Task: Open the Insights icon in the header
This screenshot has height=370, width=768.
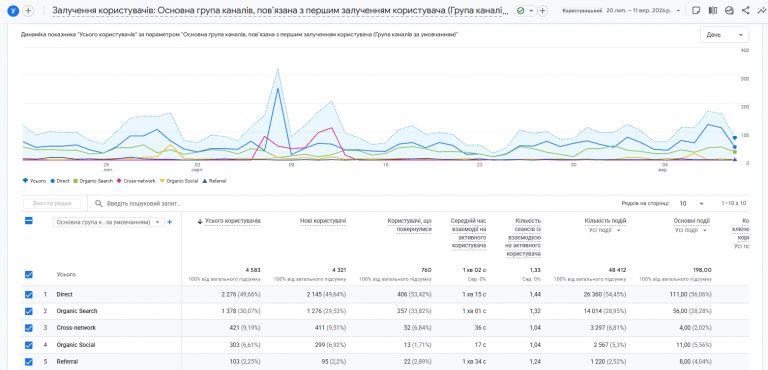Action: pyautogui.click(x=729, y=10)
